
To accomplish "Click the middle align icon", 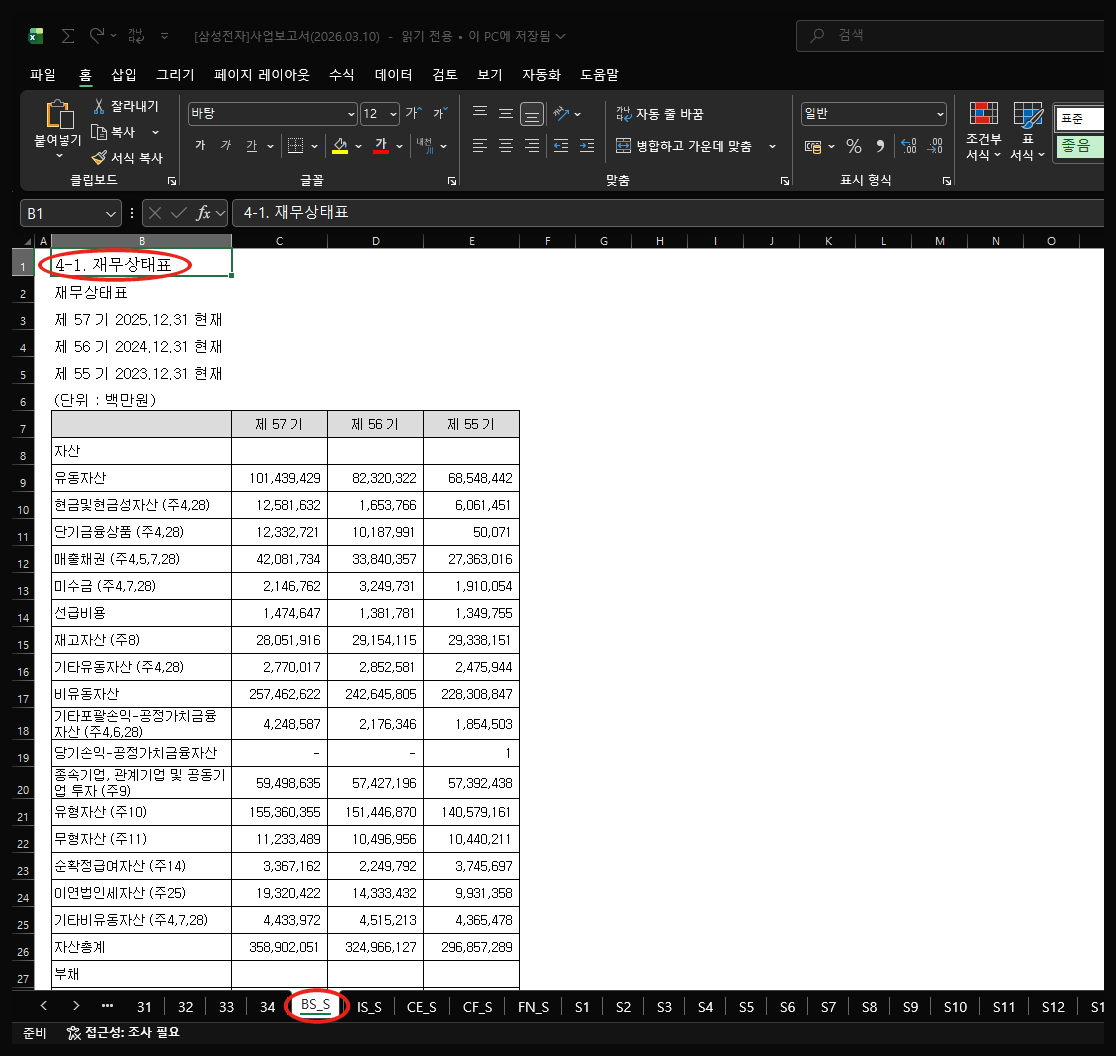I will tap(506, 113).
